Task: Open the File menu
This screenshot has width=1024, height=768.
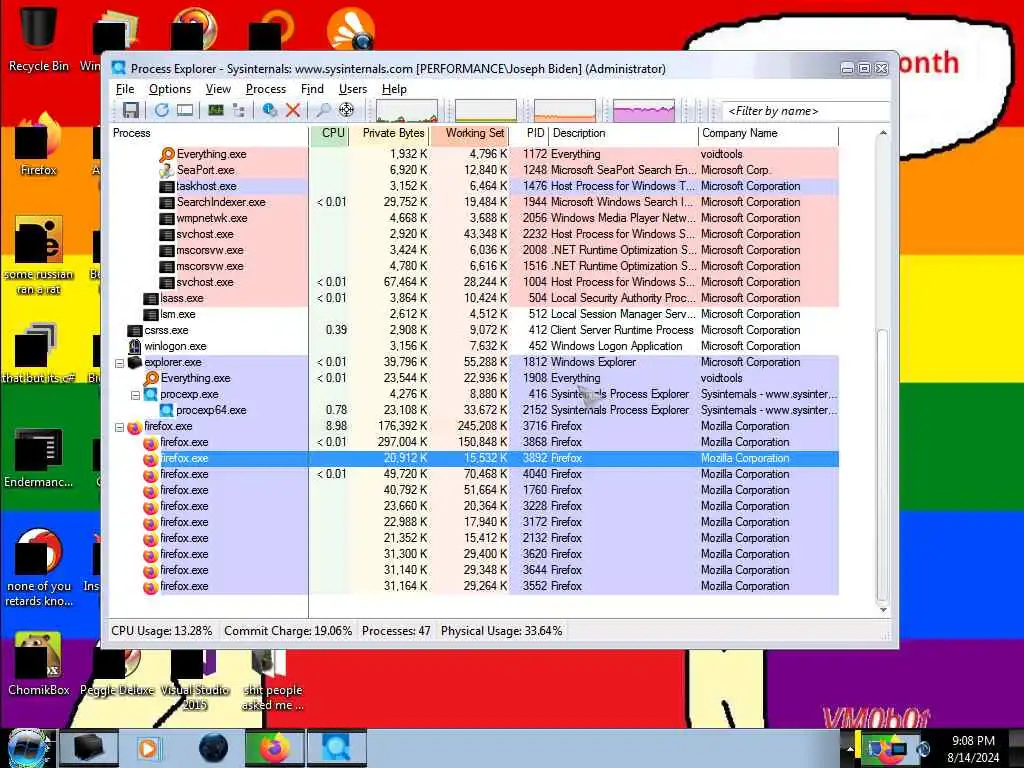Action: coord(125,89)
